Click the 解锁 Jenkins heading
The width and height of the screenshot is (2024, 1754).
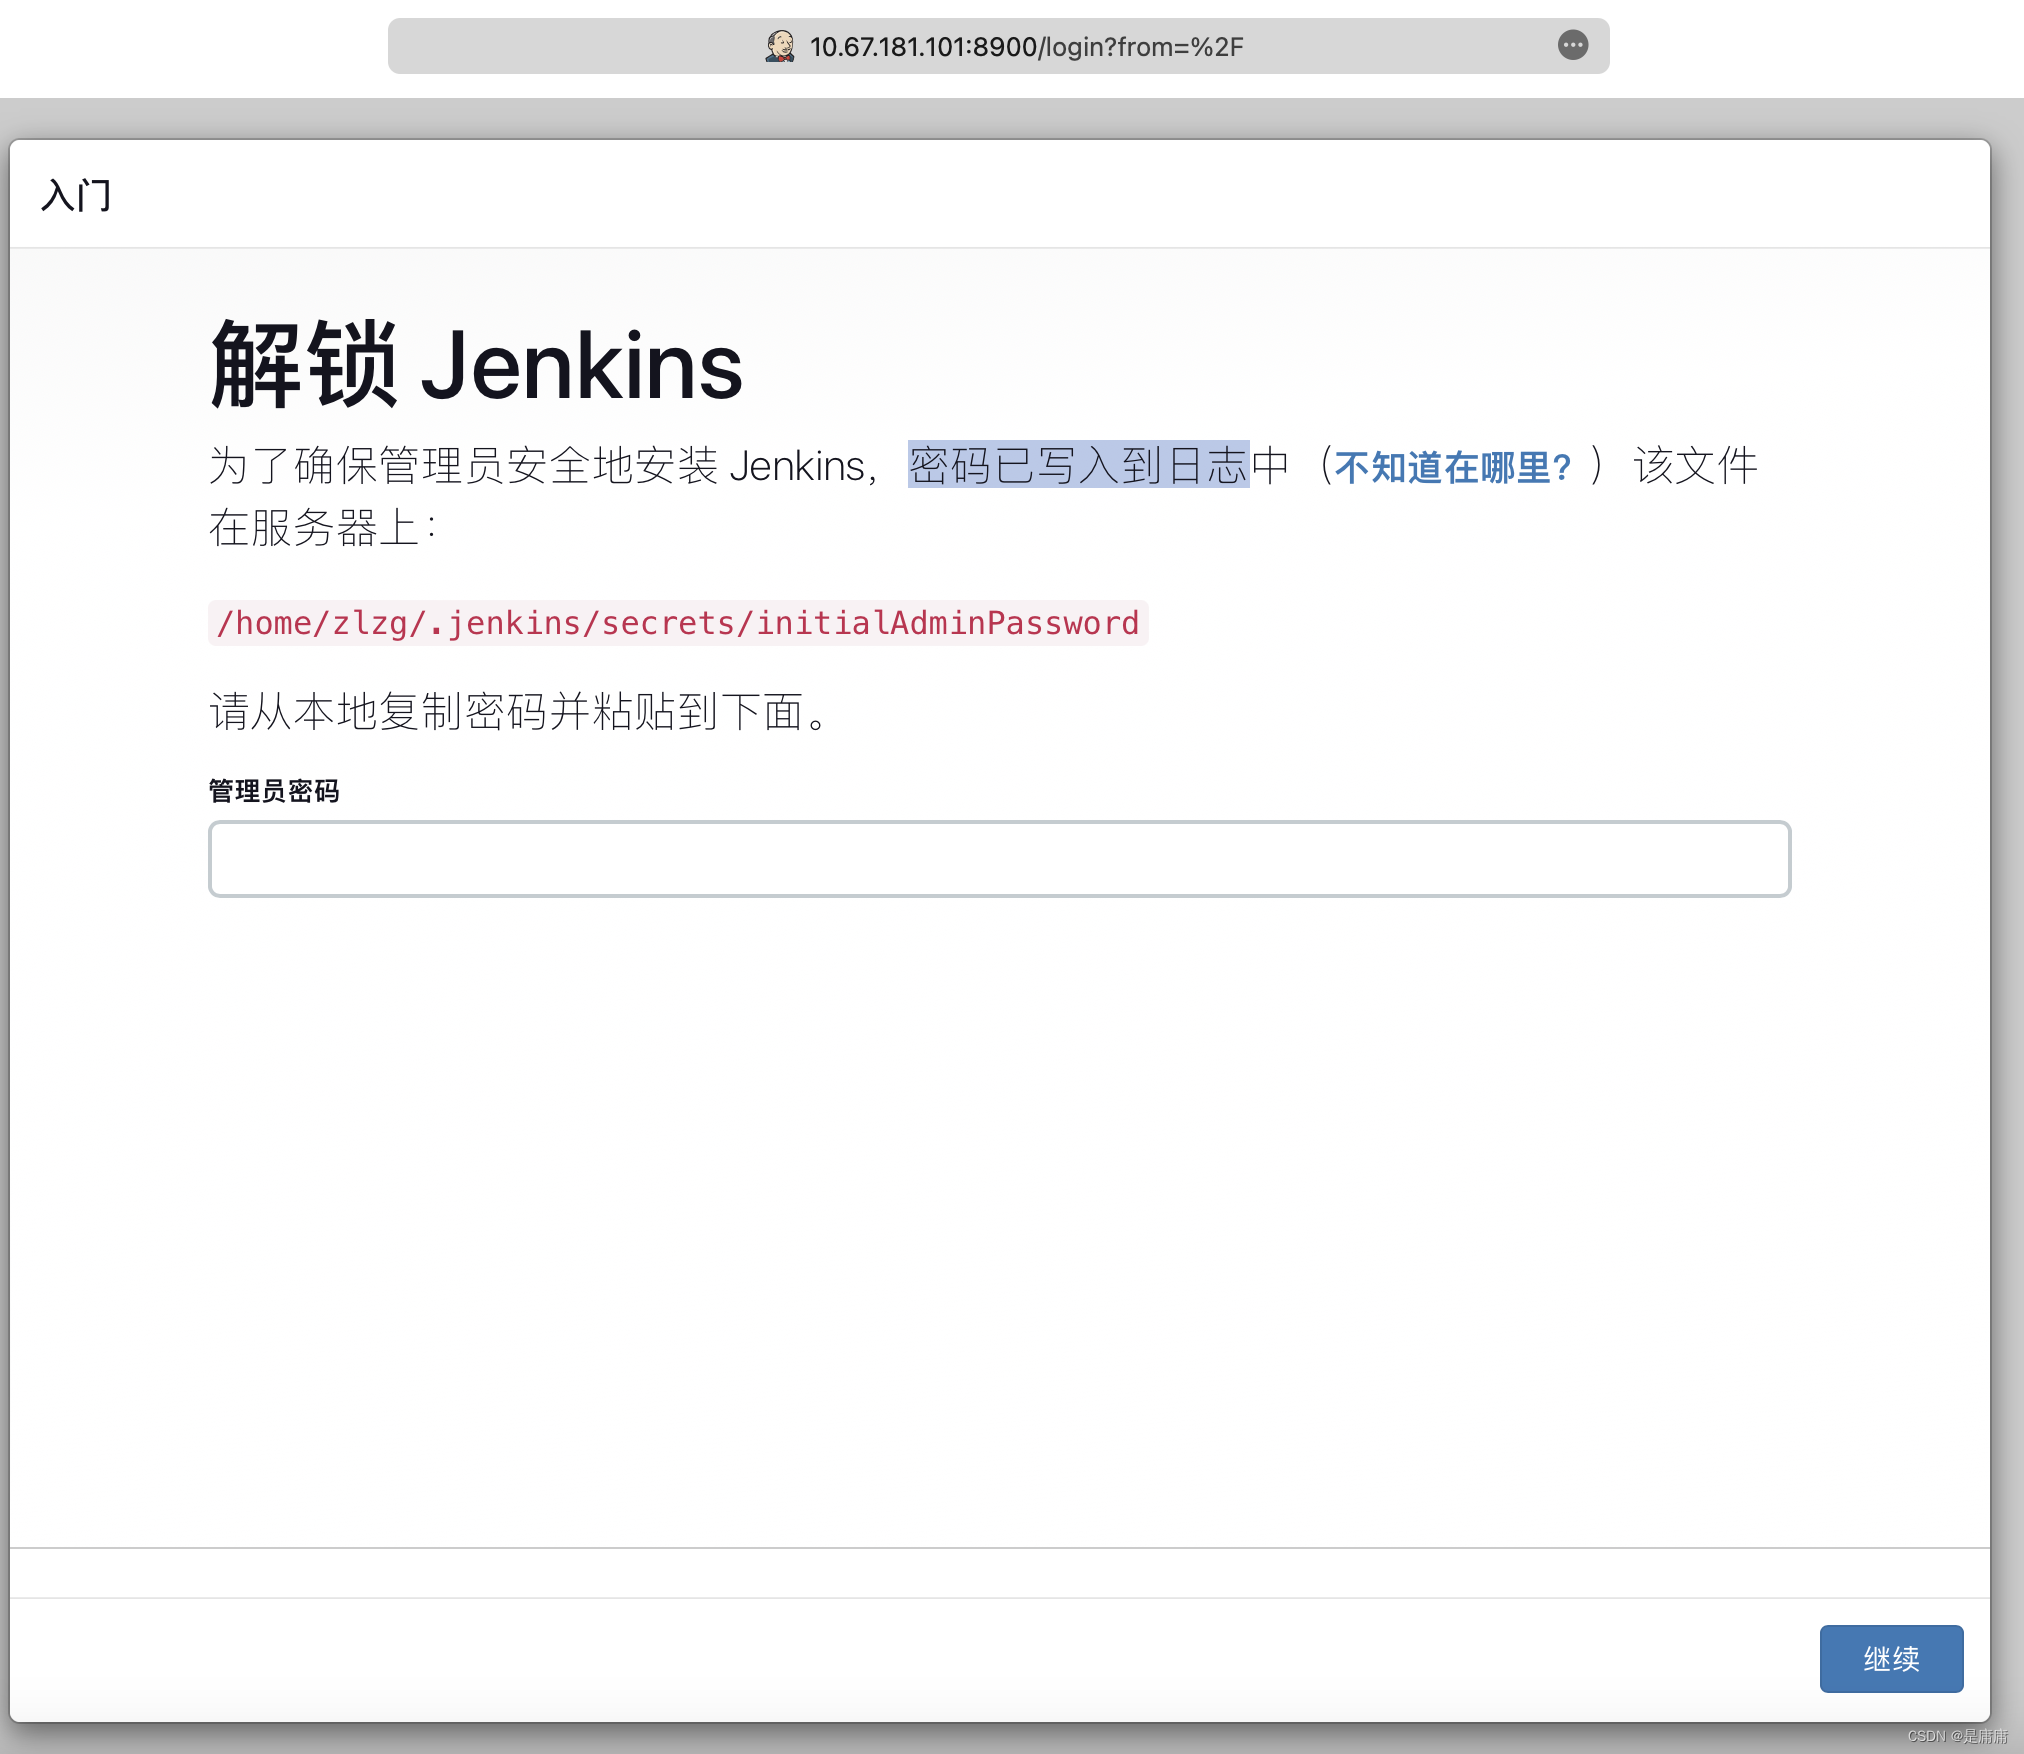pos(476,366)
